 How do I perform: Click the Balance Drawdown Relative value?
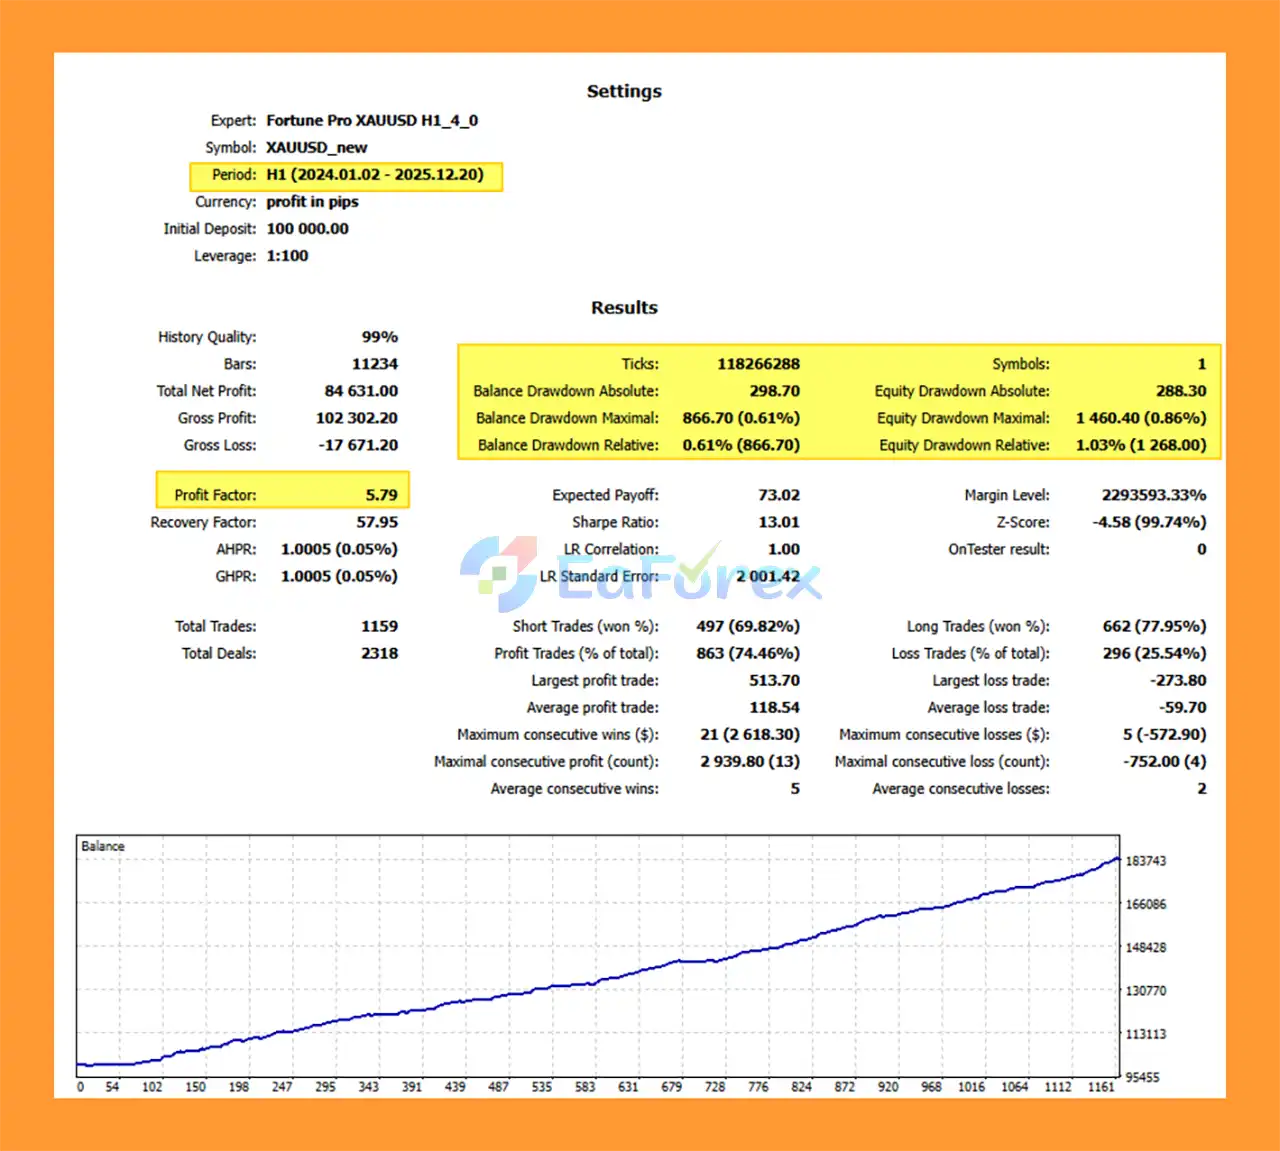pos(741,445)
